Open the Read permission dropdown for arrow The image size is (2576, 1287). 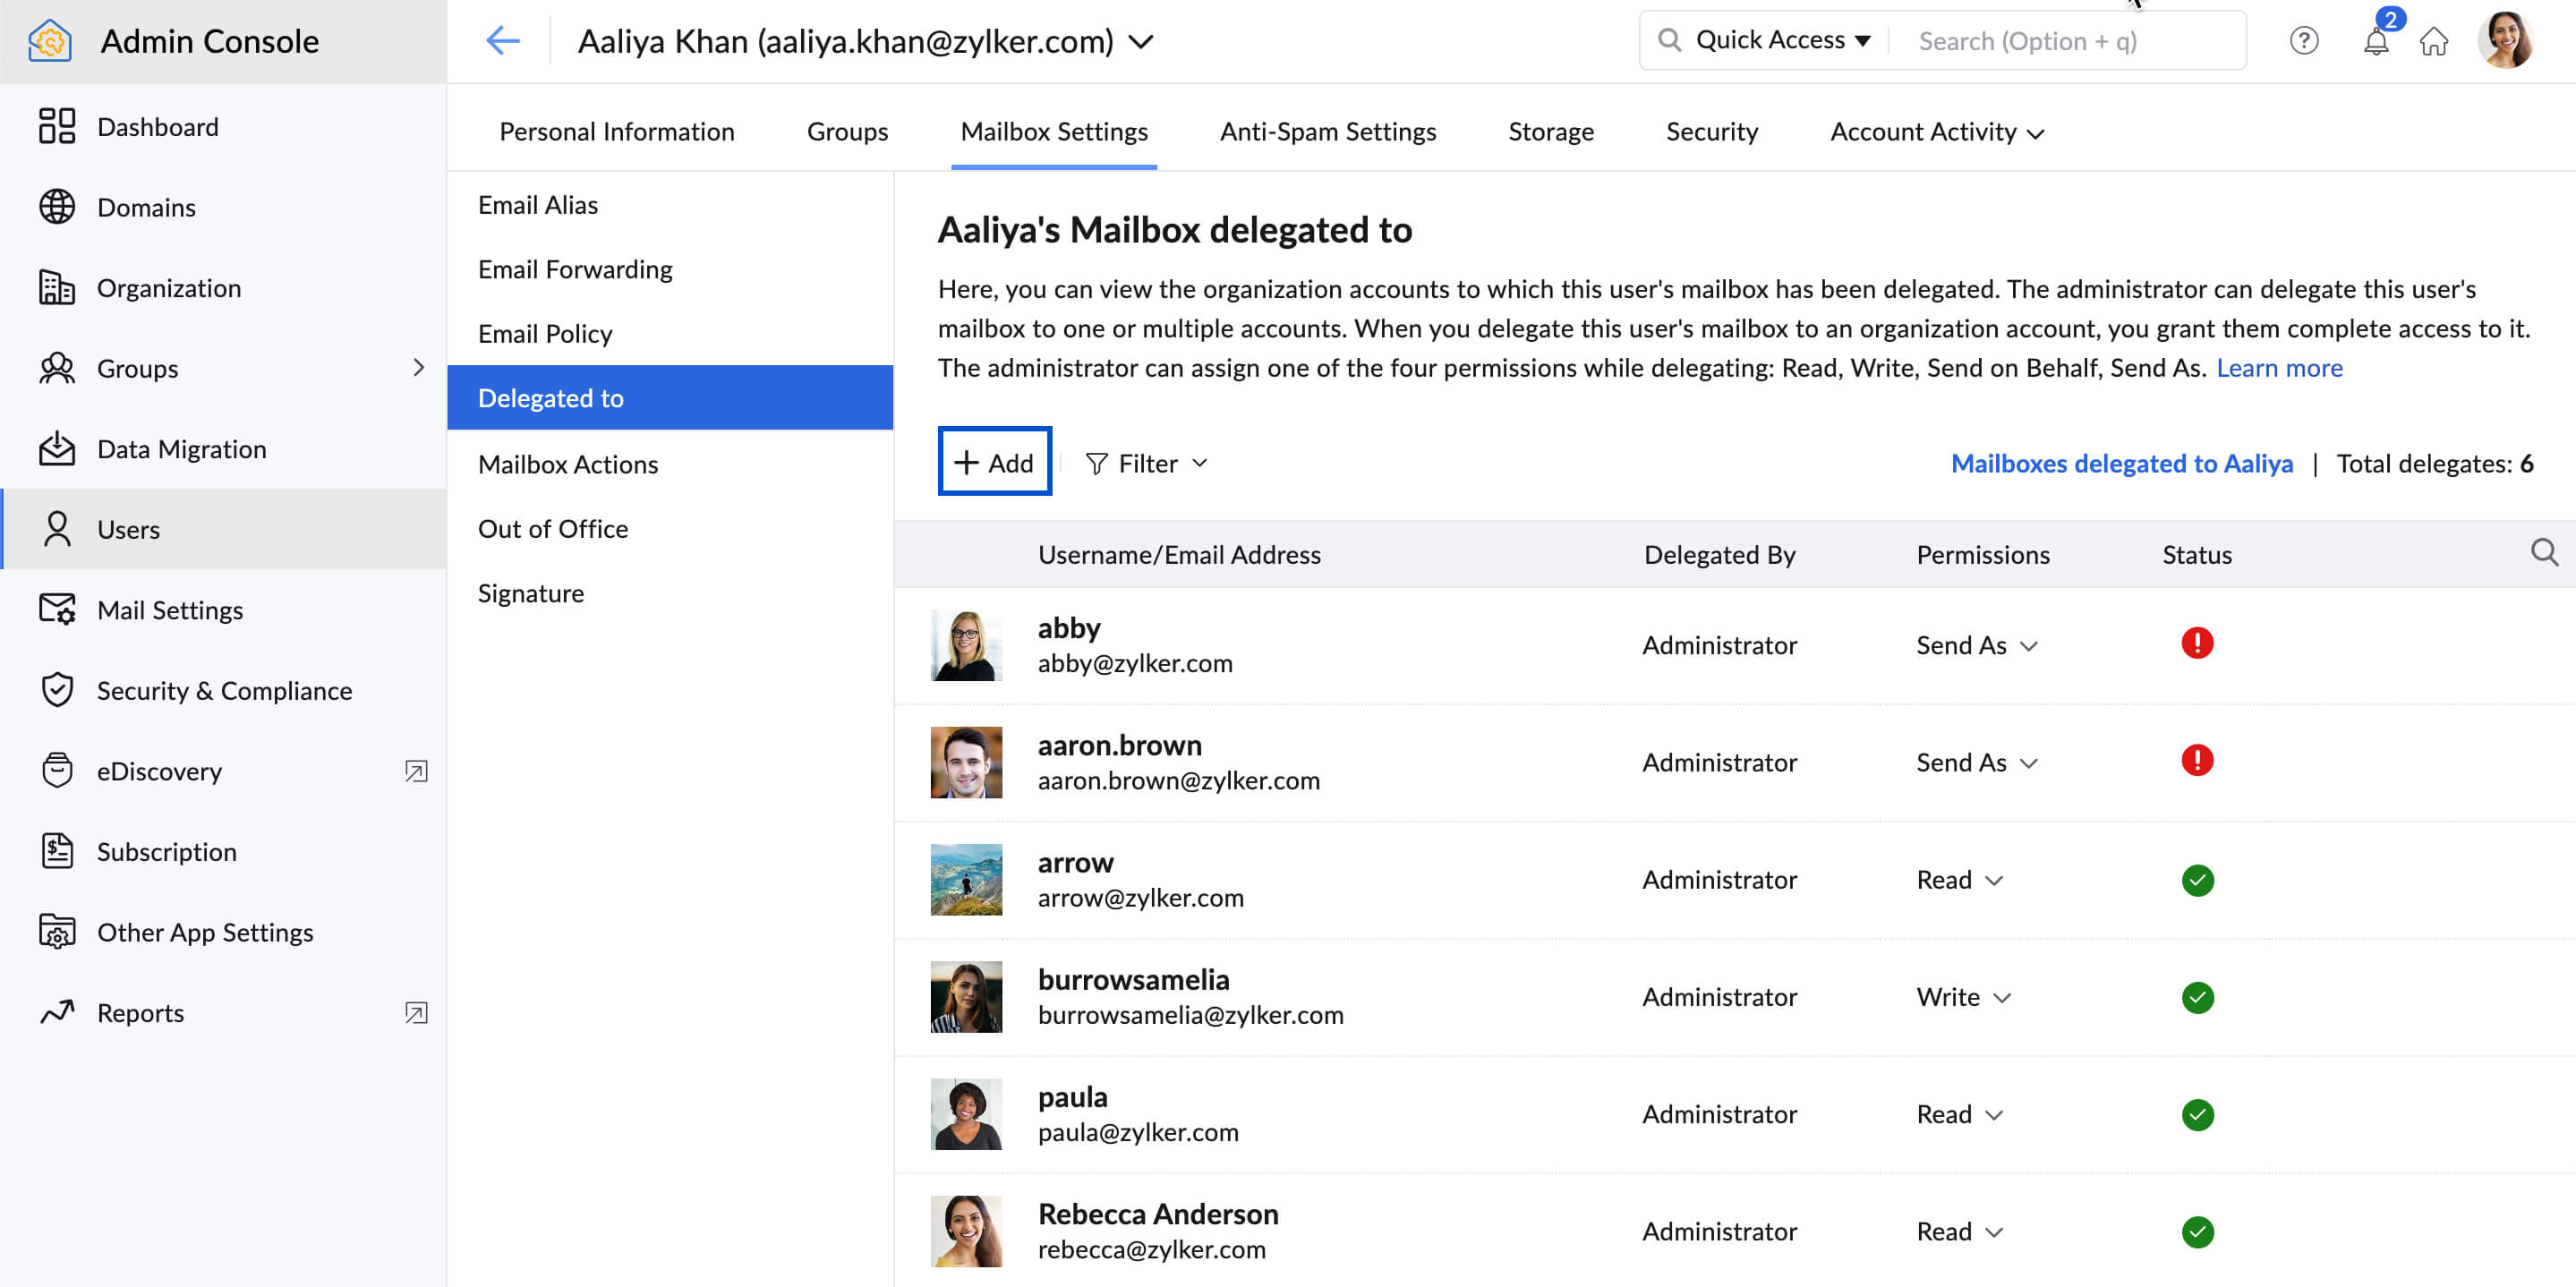tap(1960, 879)
